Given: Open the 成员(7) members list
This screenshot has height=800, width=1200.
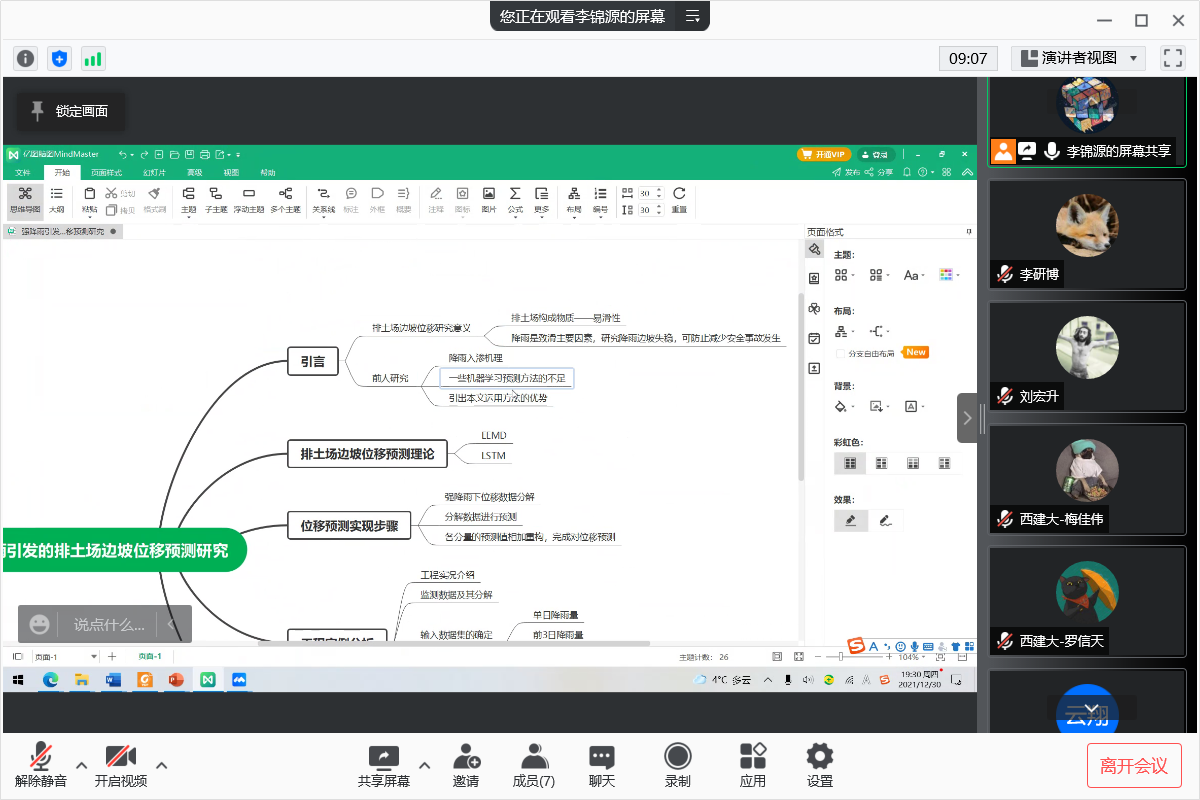Looking at the screenshot, I should coord(533,765).
